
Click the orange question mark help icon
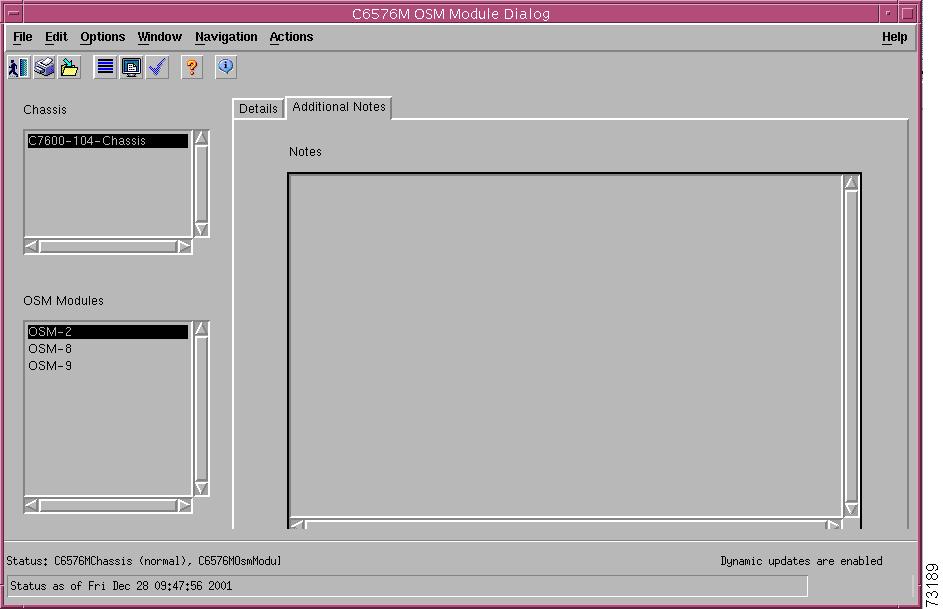pos(192,67)
